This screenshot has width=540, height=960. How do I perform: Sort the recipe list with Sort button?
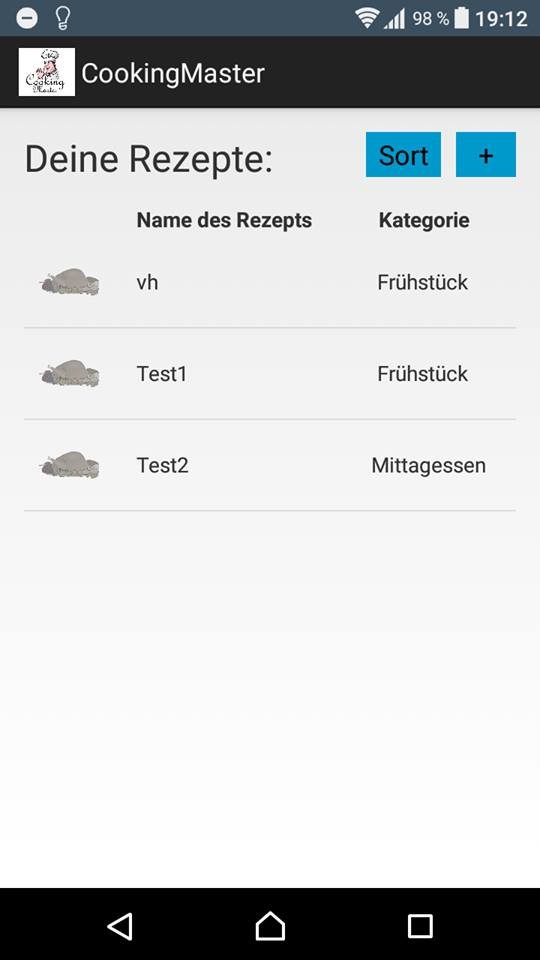tap(403, 154)
